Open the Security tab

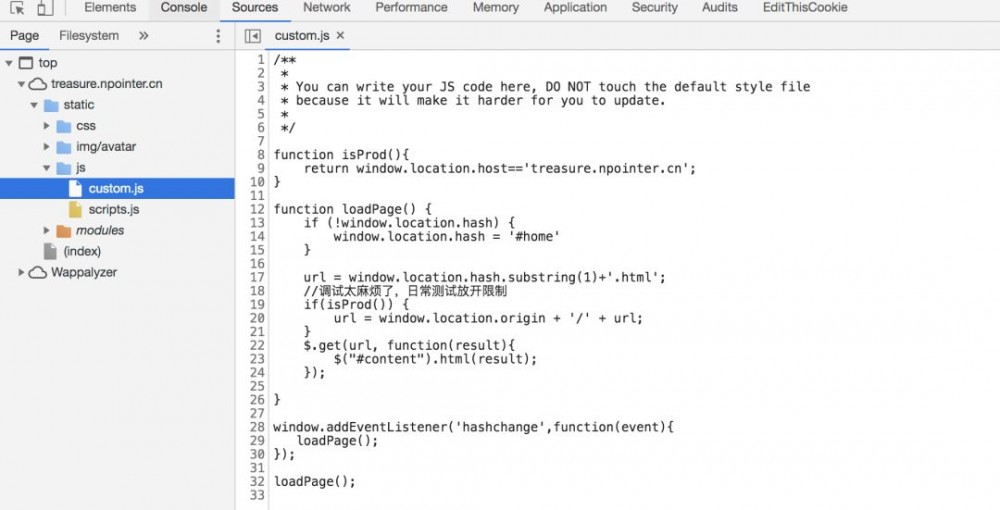click(654, 8)
